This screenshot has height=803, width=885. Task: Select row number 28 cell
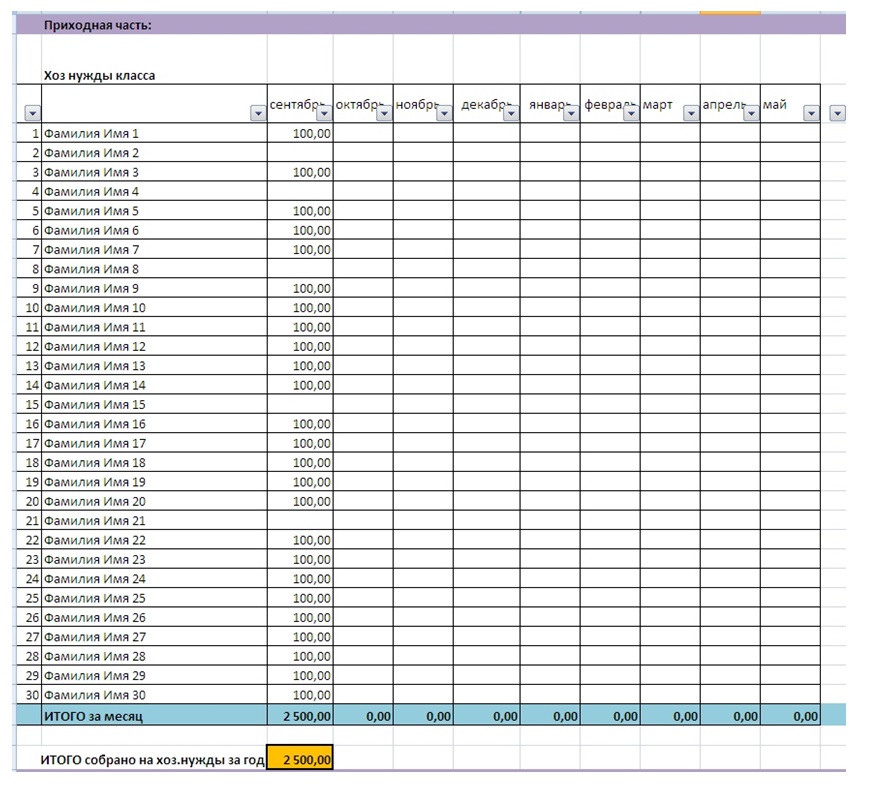coord(29,656)
